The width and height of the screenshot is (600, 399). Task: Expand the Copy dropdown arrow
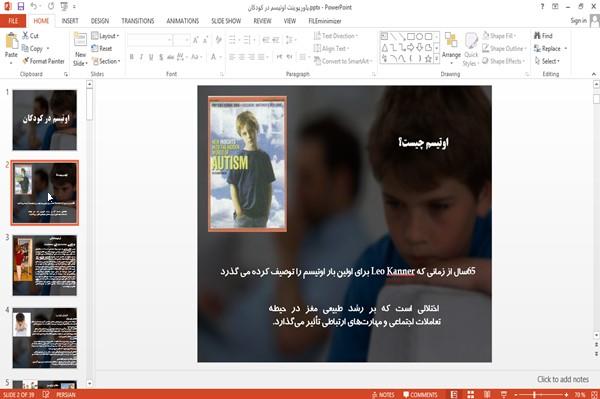click(48, 48)
